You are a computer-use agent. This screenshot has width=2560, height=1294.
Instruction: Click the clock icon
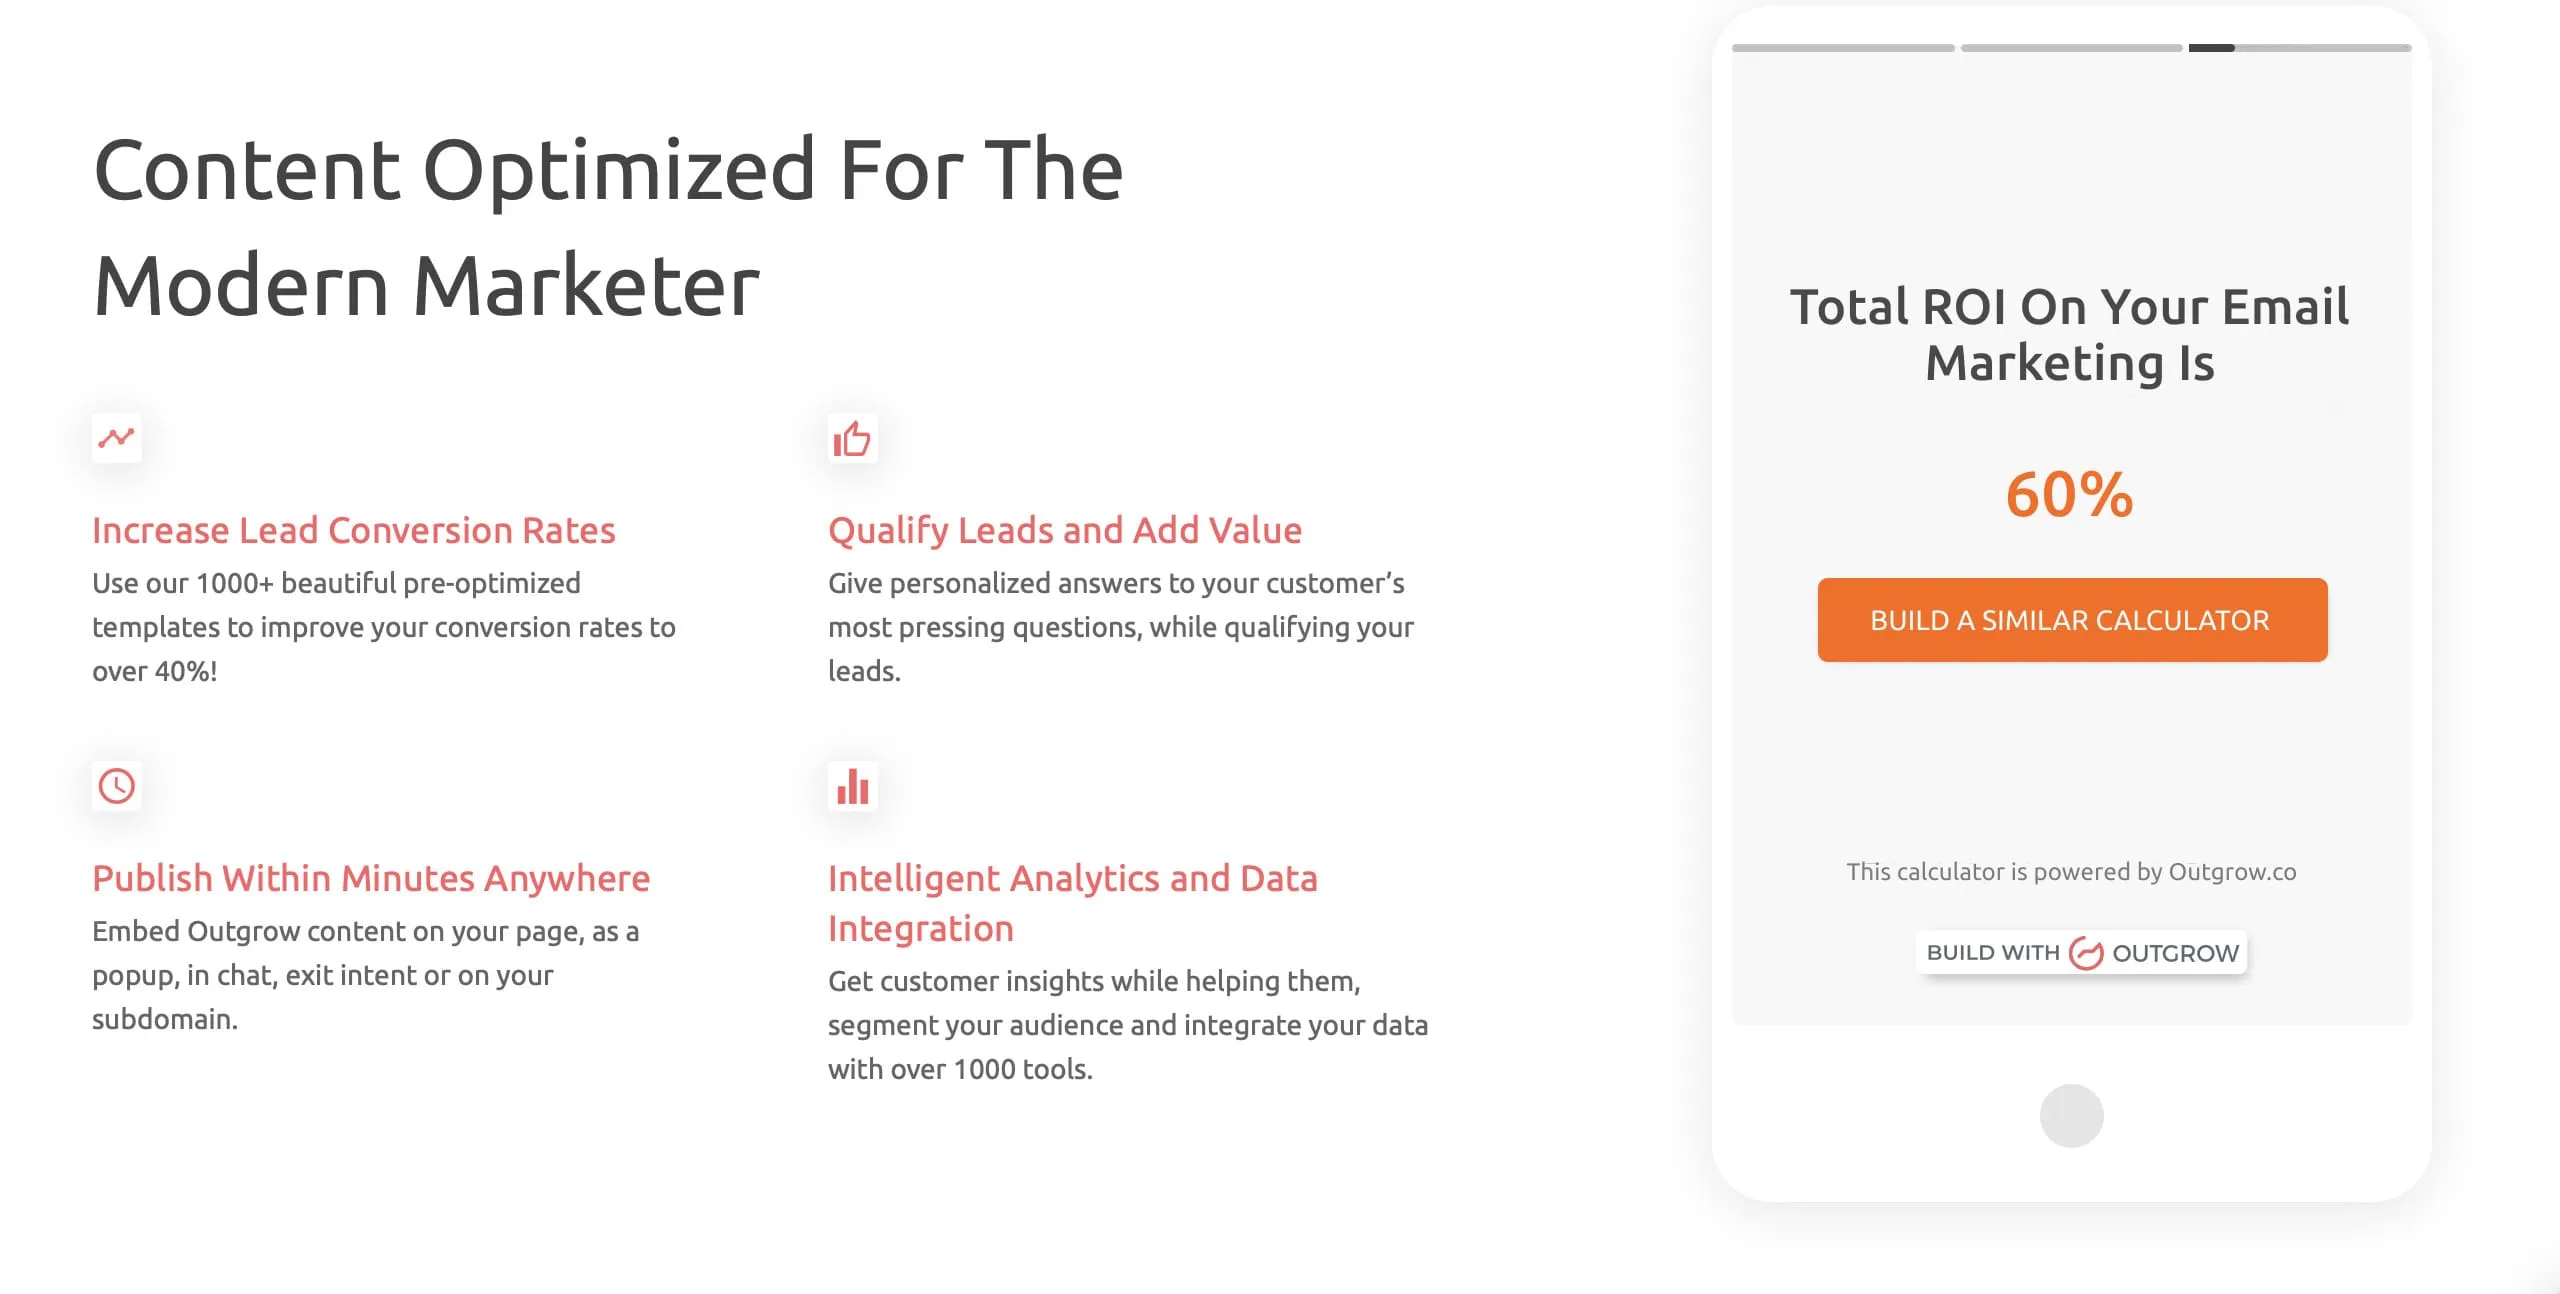click(116, 785)
